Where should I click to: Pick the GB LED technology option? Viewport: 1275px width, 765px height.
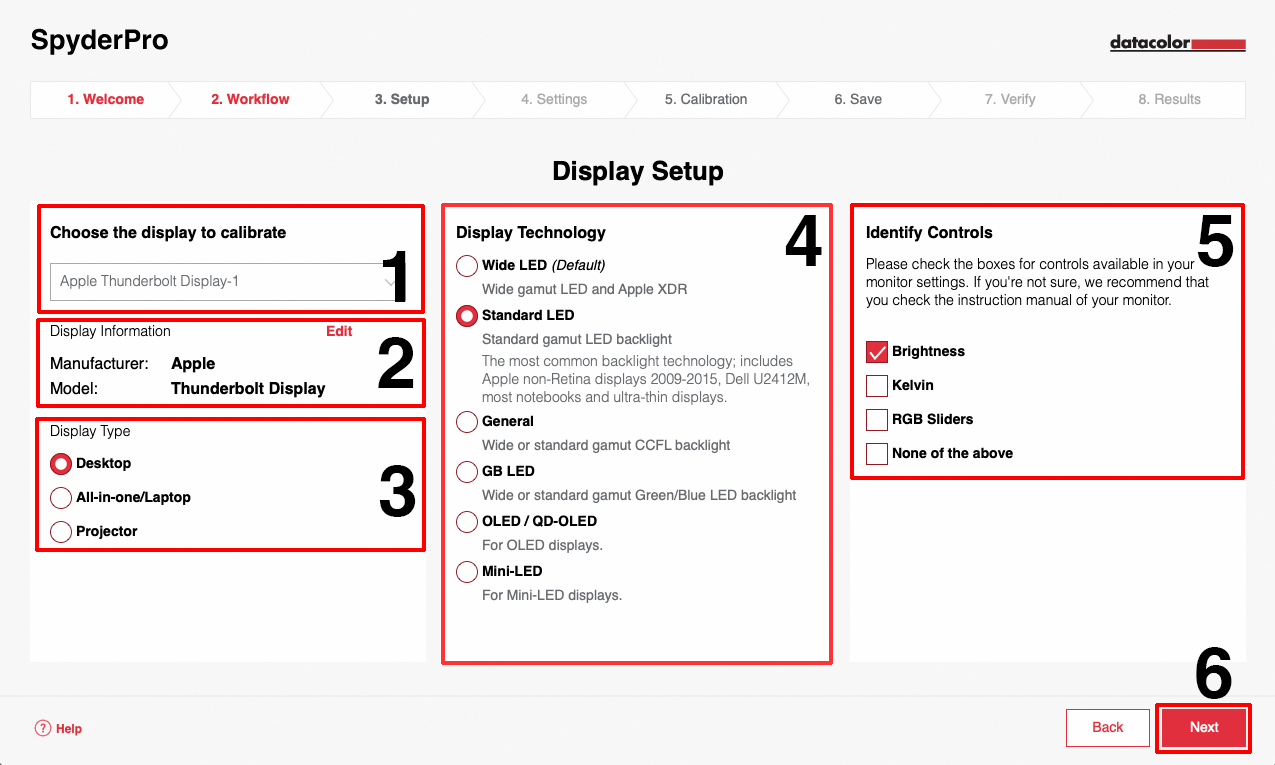point(467,472)
